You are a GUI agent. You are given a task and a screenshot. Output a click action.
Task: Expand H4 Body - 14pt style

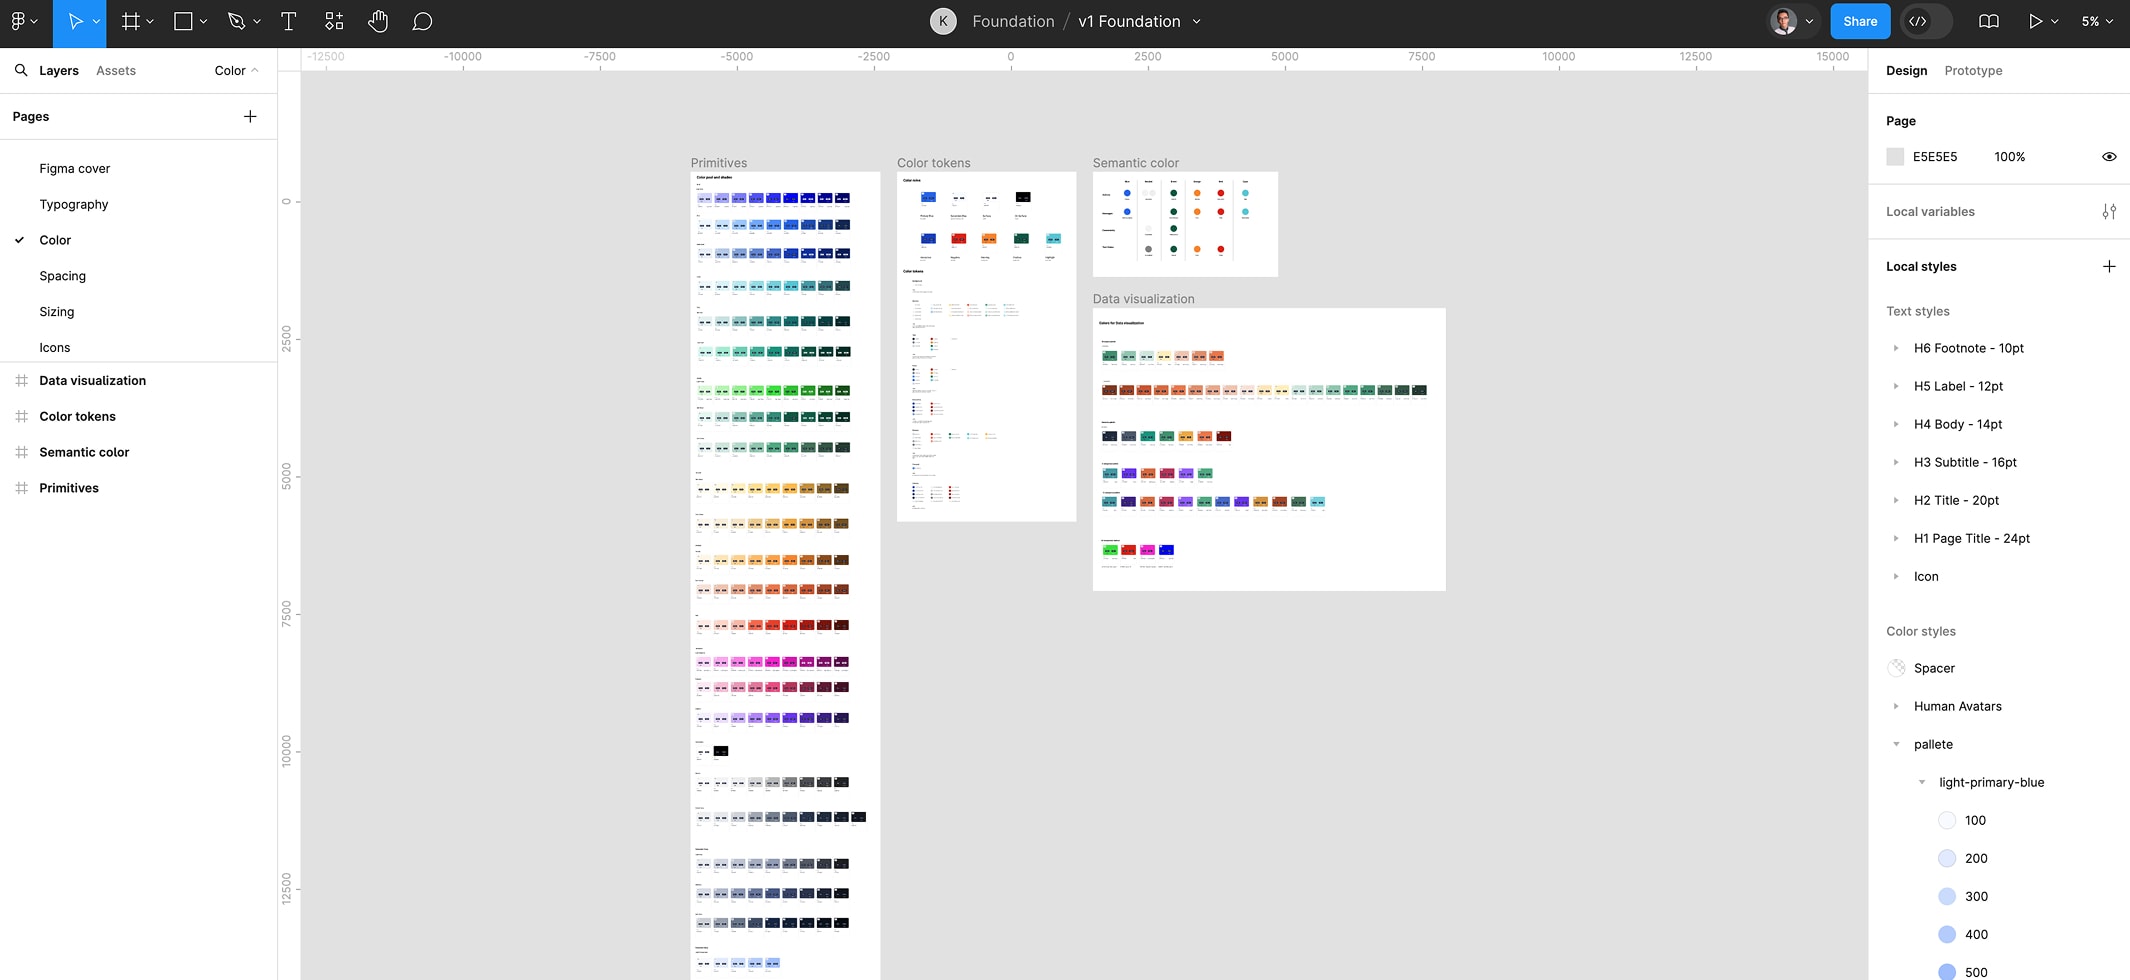1896,424
